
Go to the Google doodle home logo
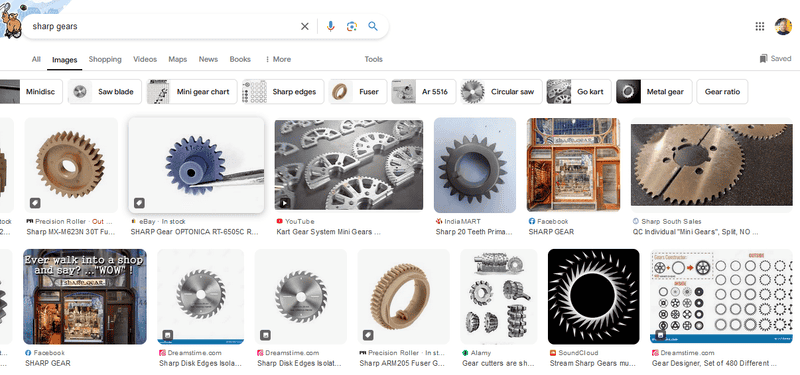point(10,19)
